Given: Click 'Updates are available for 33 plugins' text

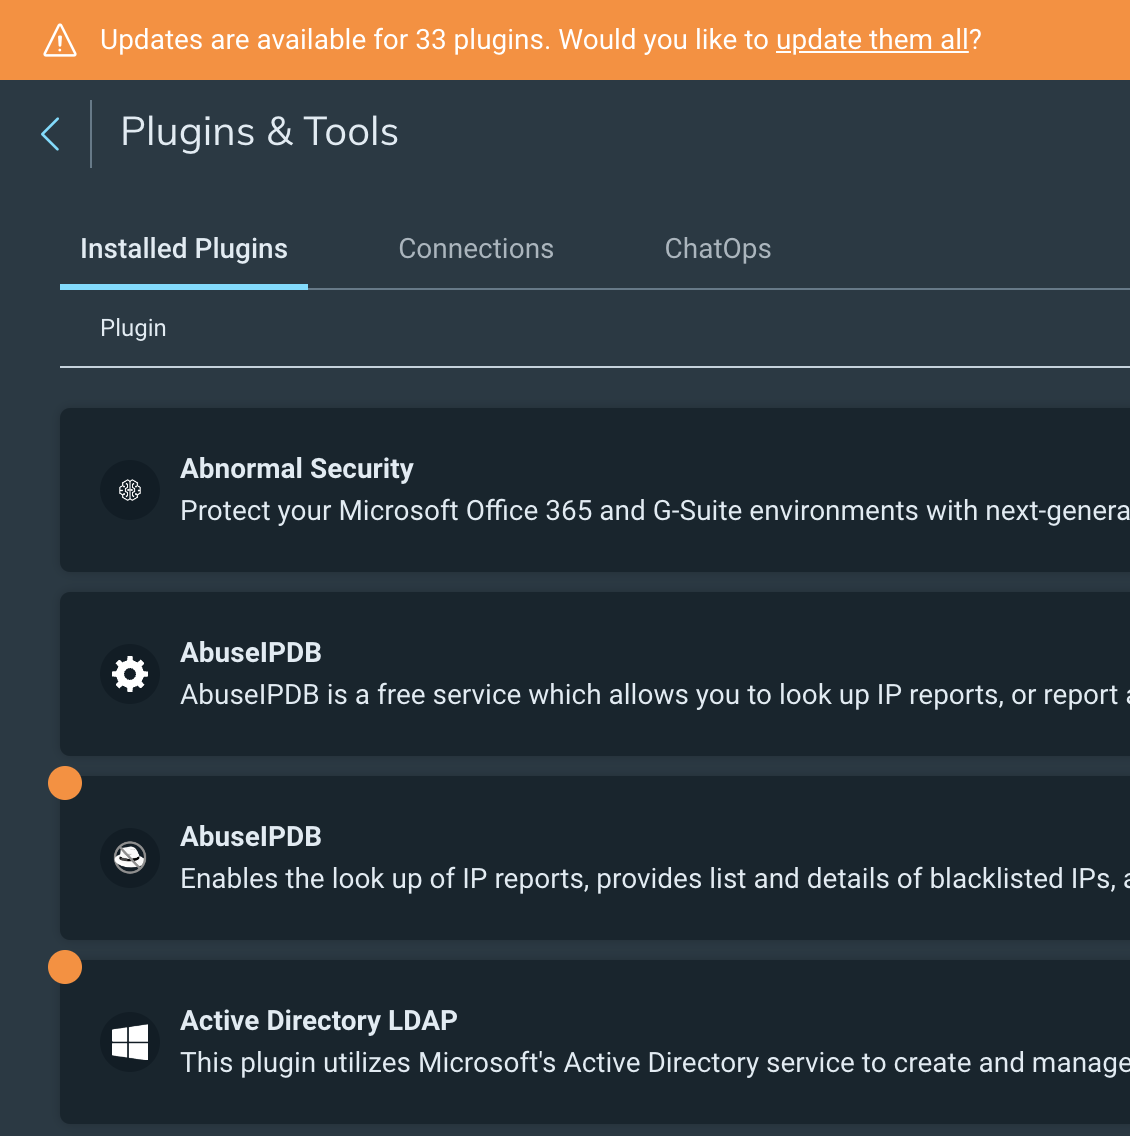Looking at the screenshot, I should [325, 40].
